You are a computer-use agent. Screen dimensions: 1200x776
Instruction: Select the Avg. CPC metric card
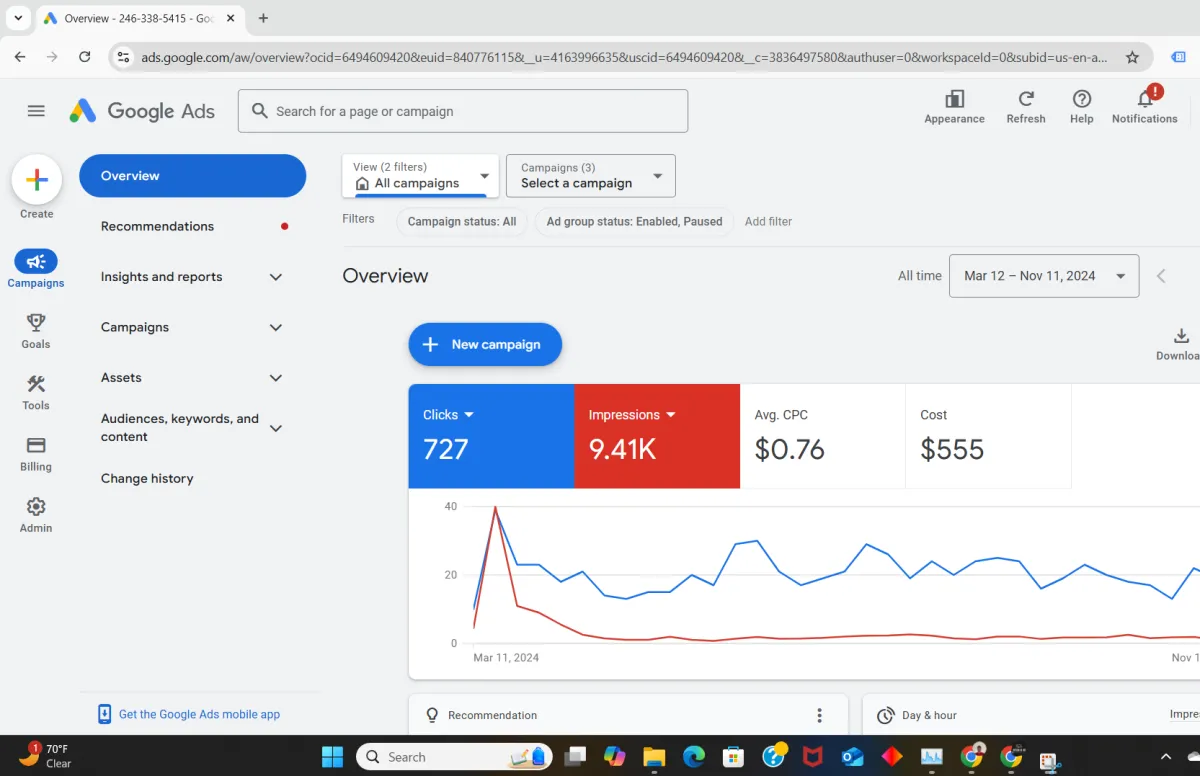coord(822,436)
